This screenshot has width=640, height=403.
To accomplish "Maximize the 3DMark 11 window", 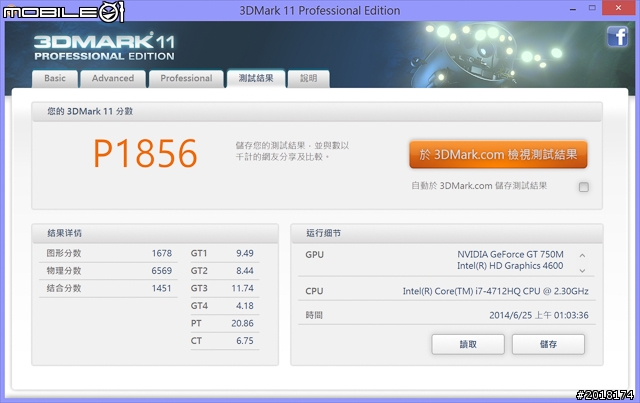I will pyautogui.click(x=592, y=8).
